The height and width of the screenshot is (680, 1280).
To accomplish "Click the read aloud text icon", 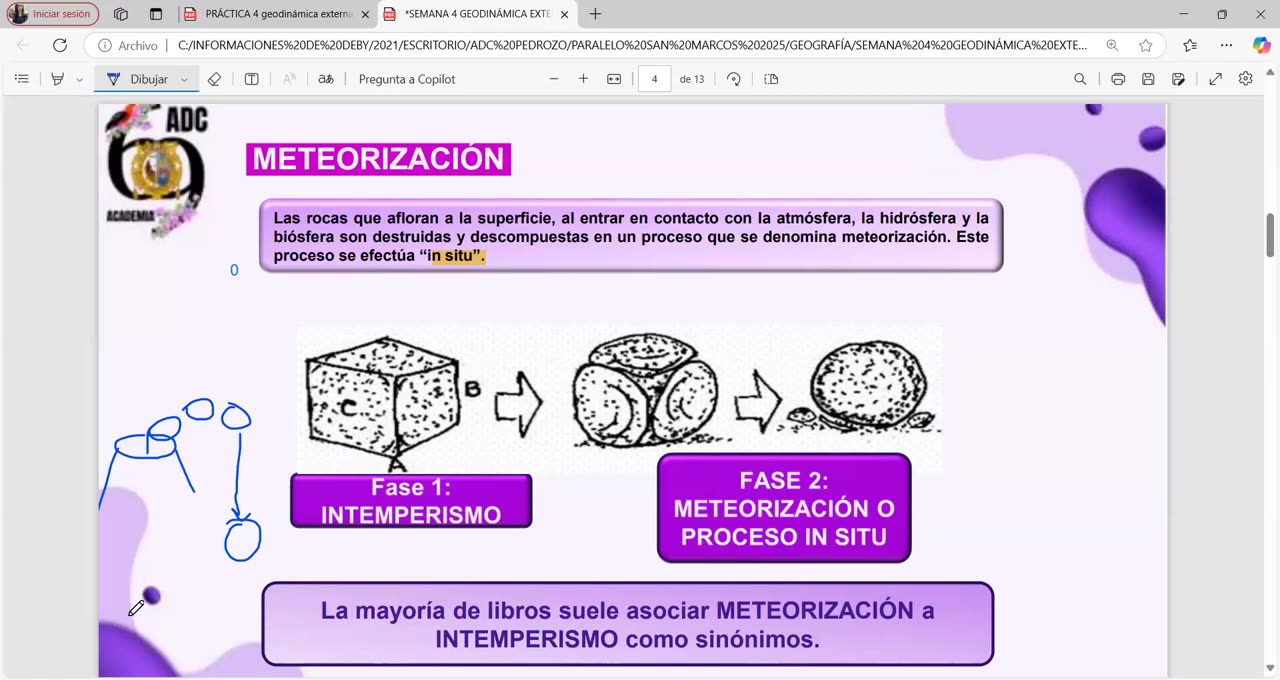I will tap(289, 79).
